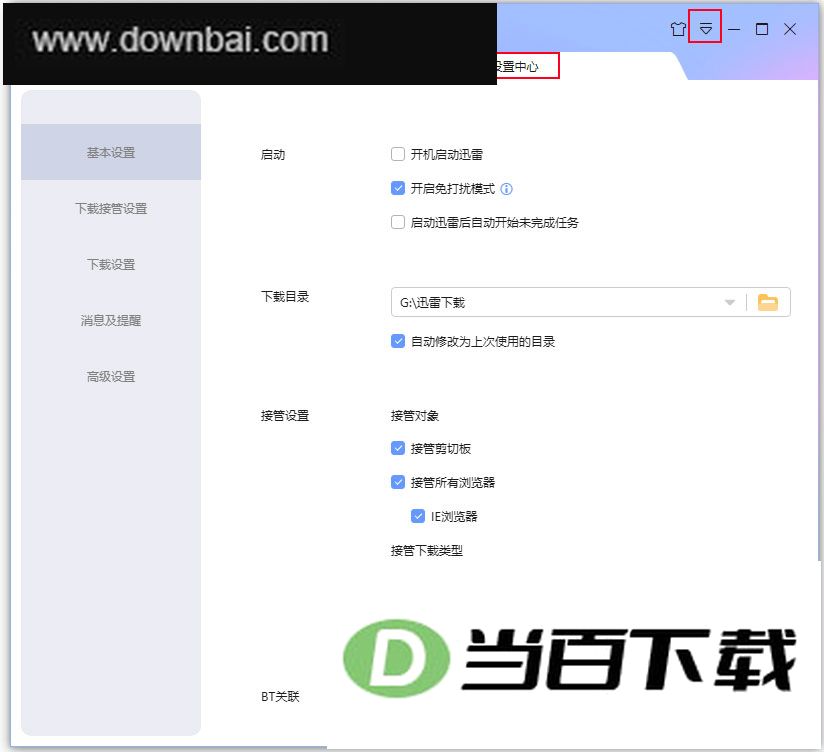Screen dimensions: 824x752
Task: Click the info icon beside 开启免打扰模式
Action: click(x=506, y=189)
